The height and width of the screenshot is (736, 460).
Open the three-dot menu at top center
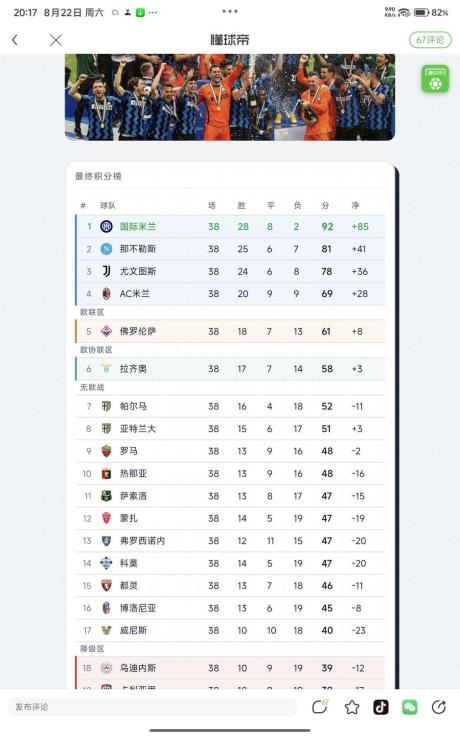[230, 11]
